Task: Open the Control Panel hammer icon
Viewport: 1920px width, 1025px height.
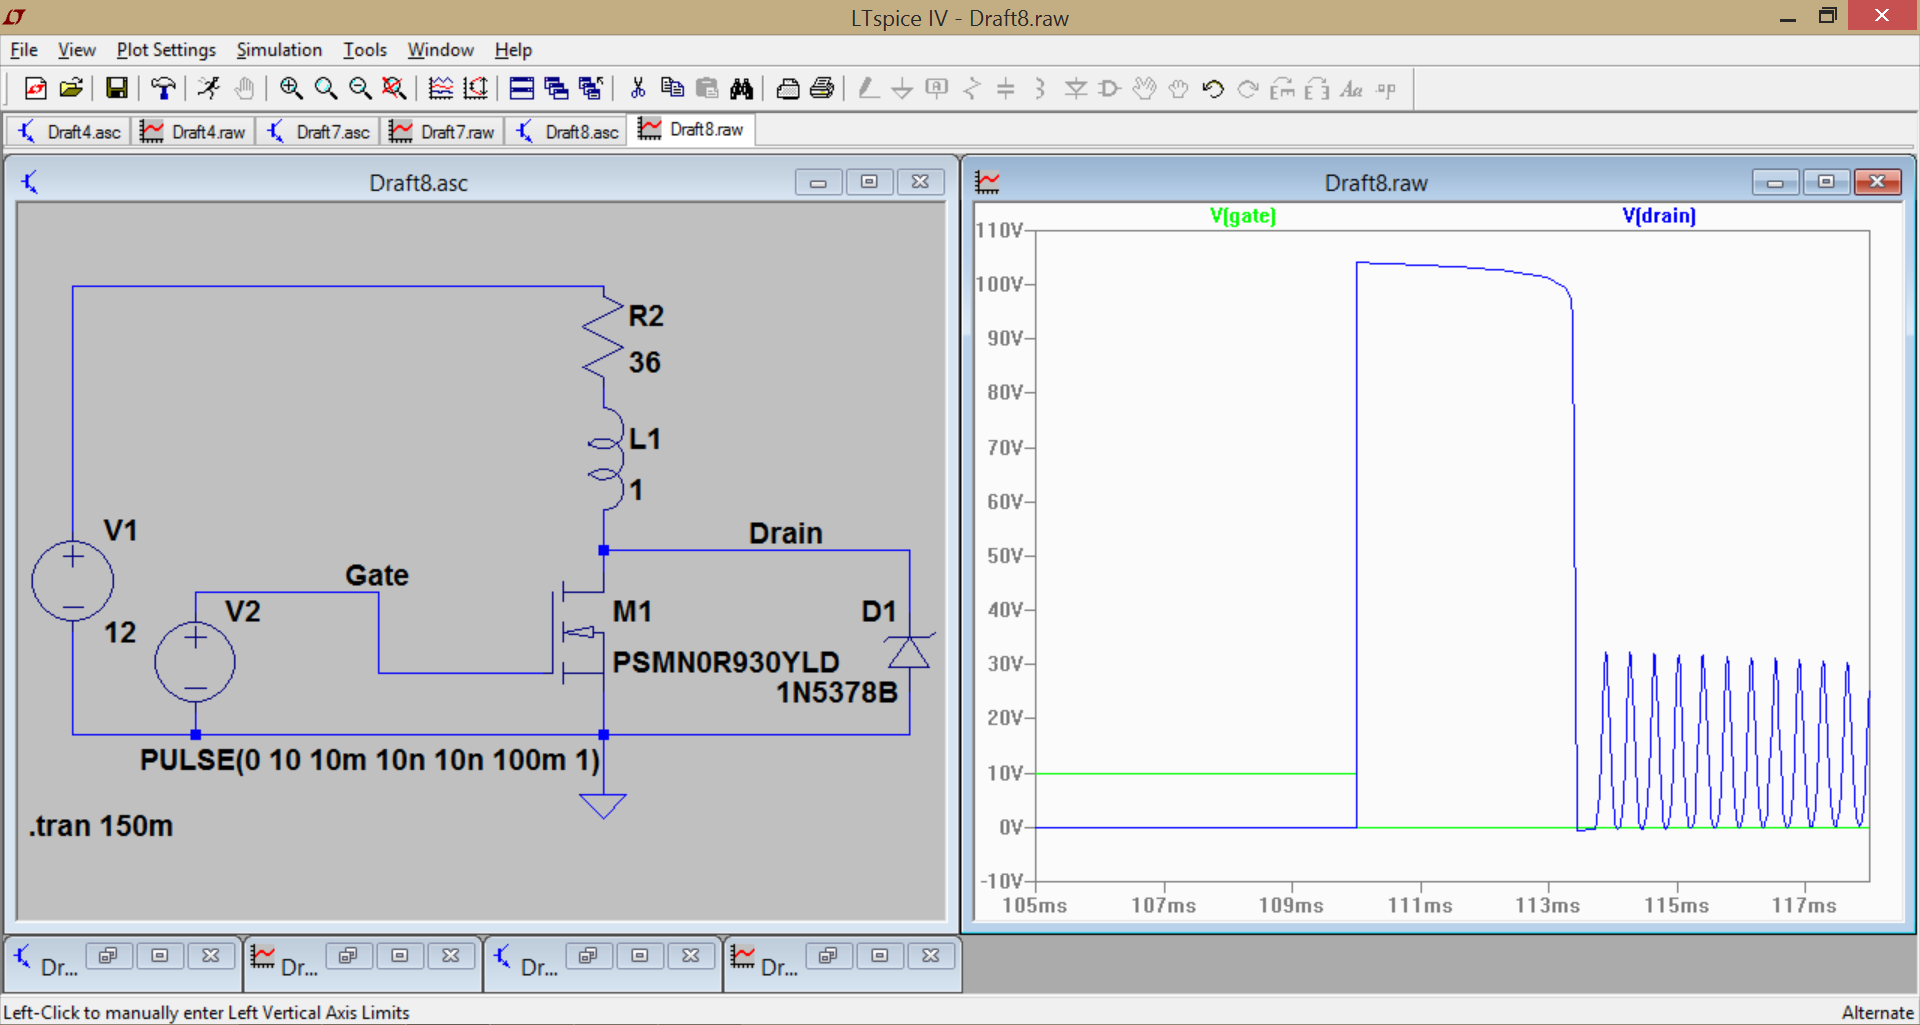Action: pos(163,89)
